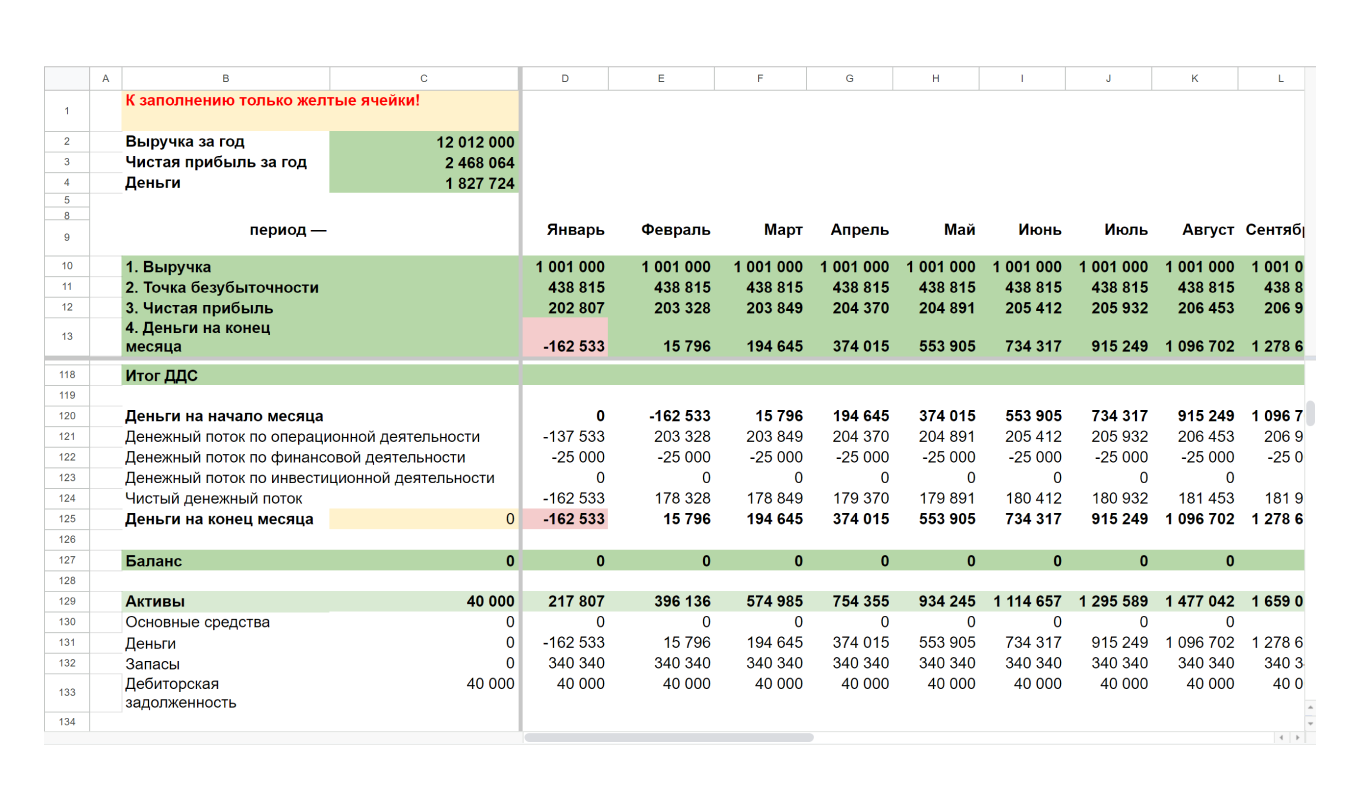Viewport: 1360px width, 811px height.
Task: Select column B header
Action: [225, 78]
